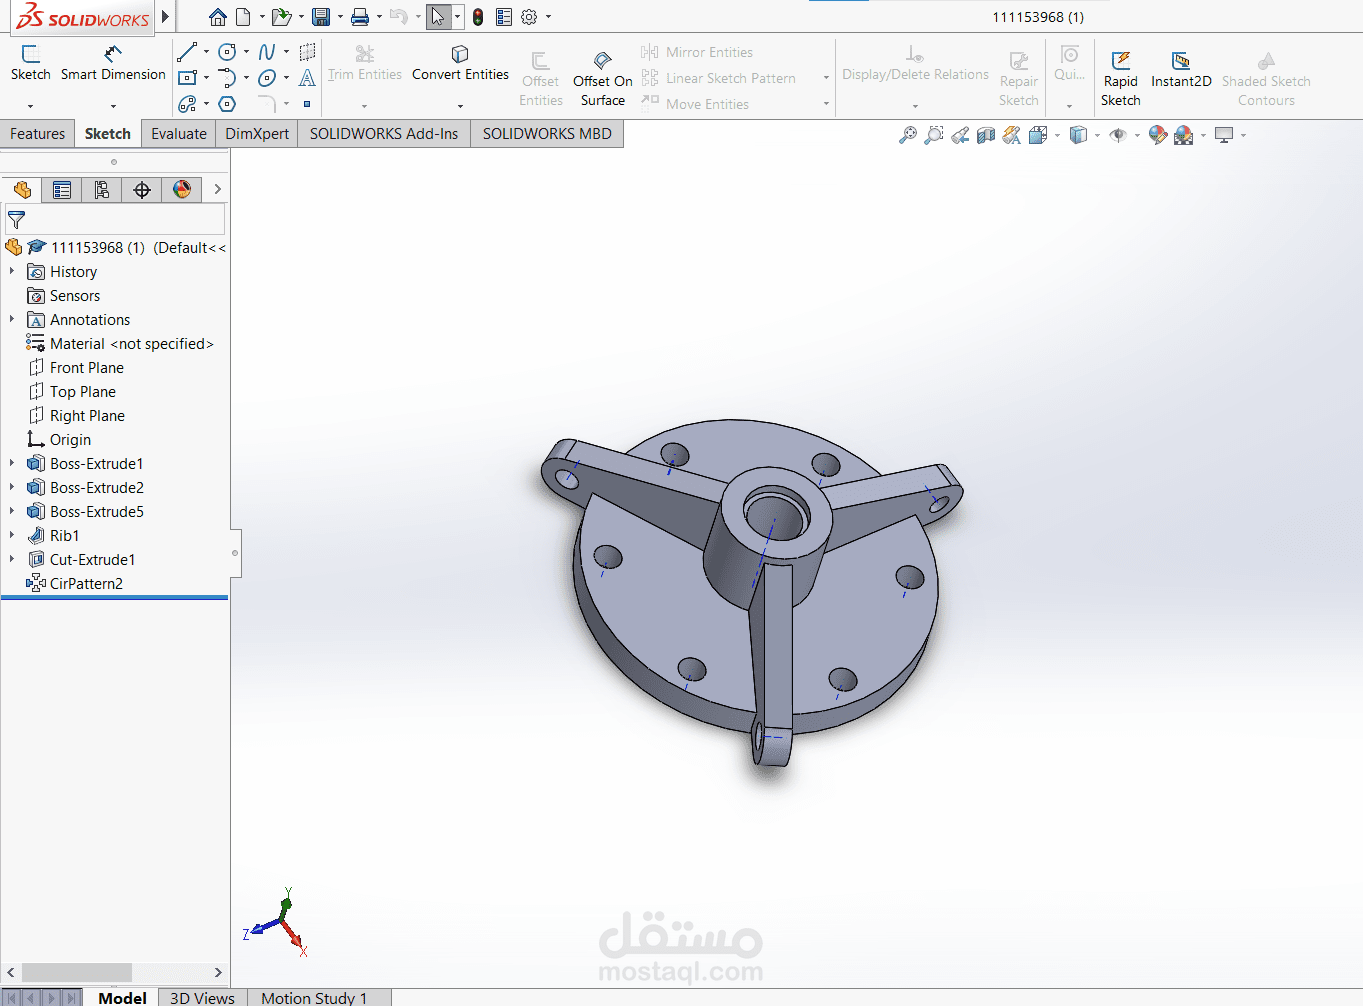The width and height of the screenshot is (1363, 1006).
Task: Click the Zoom to Fit icon
Action: pyautogui.click(x=906, y=135)
